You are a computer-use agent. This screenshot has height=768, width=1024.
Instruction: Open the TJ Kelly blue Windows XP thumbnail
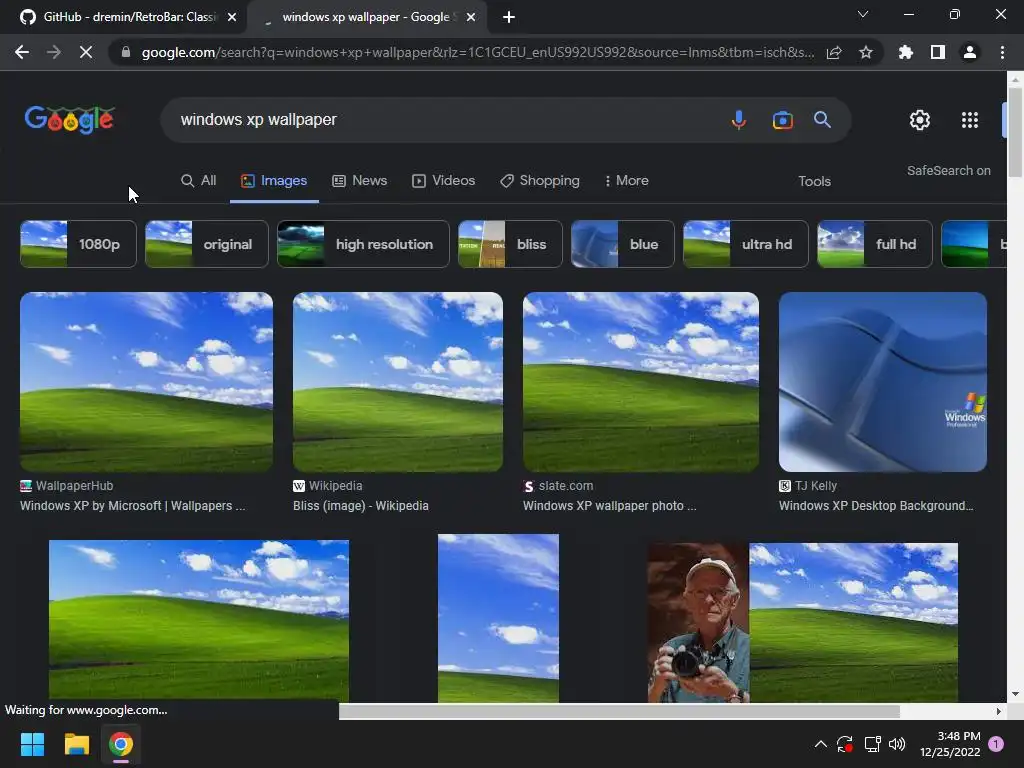pos(882,381)
